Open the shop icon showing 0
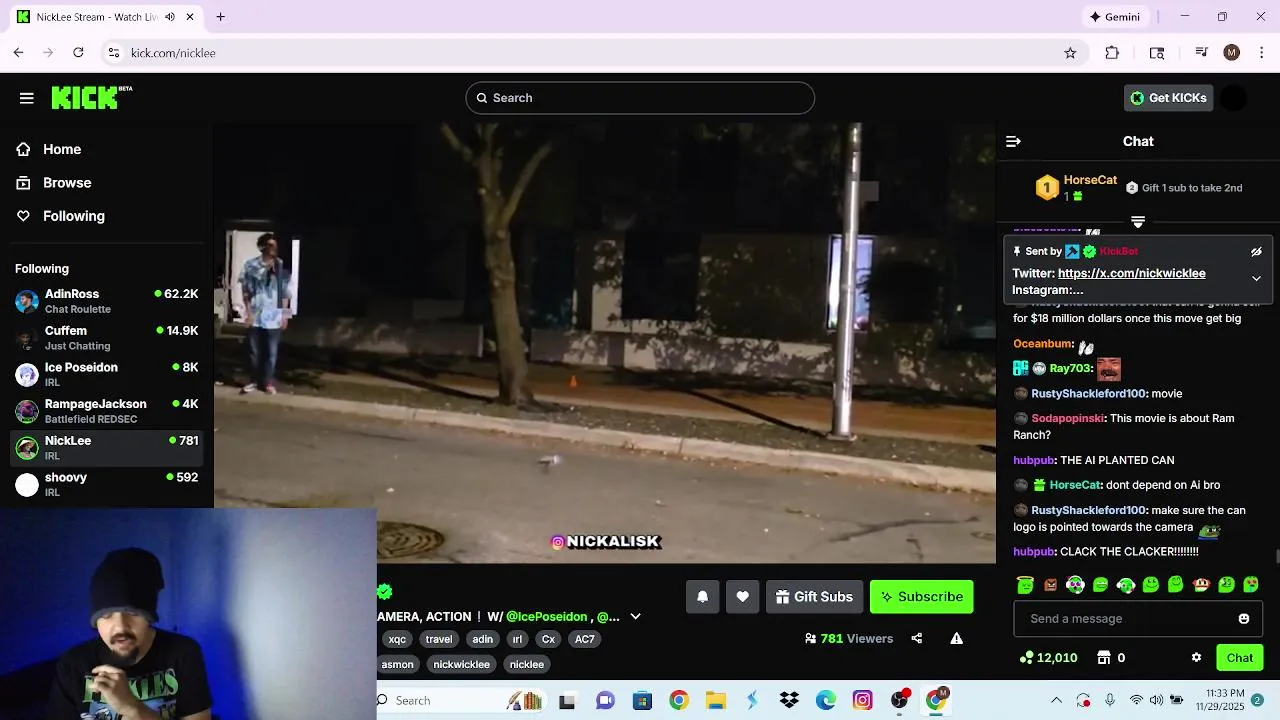 coord(1104,658)
